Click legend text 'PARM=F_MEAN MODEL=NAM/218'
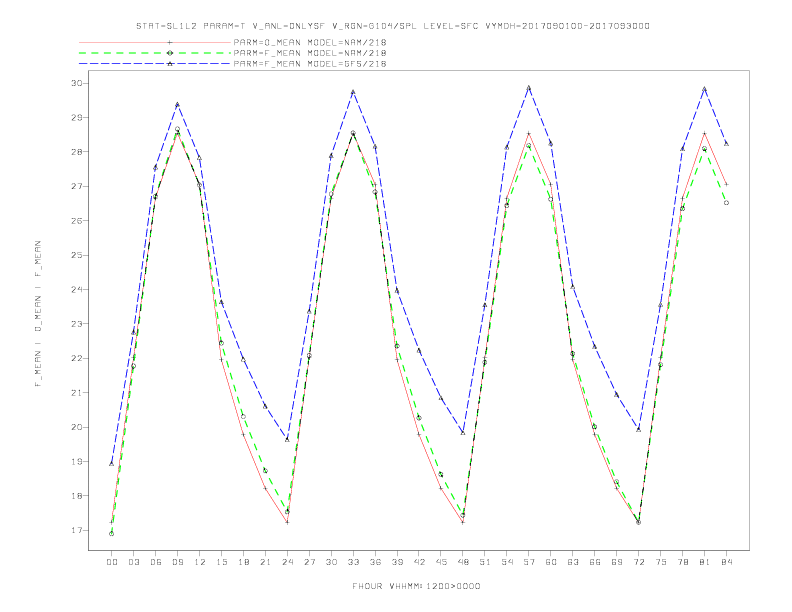Viewport: 792px width, 612px height. coord(310,53)
